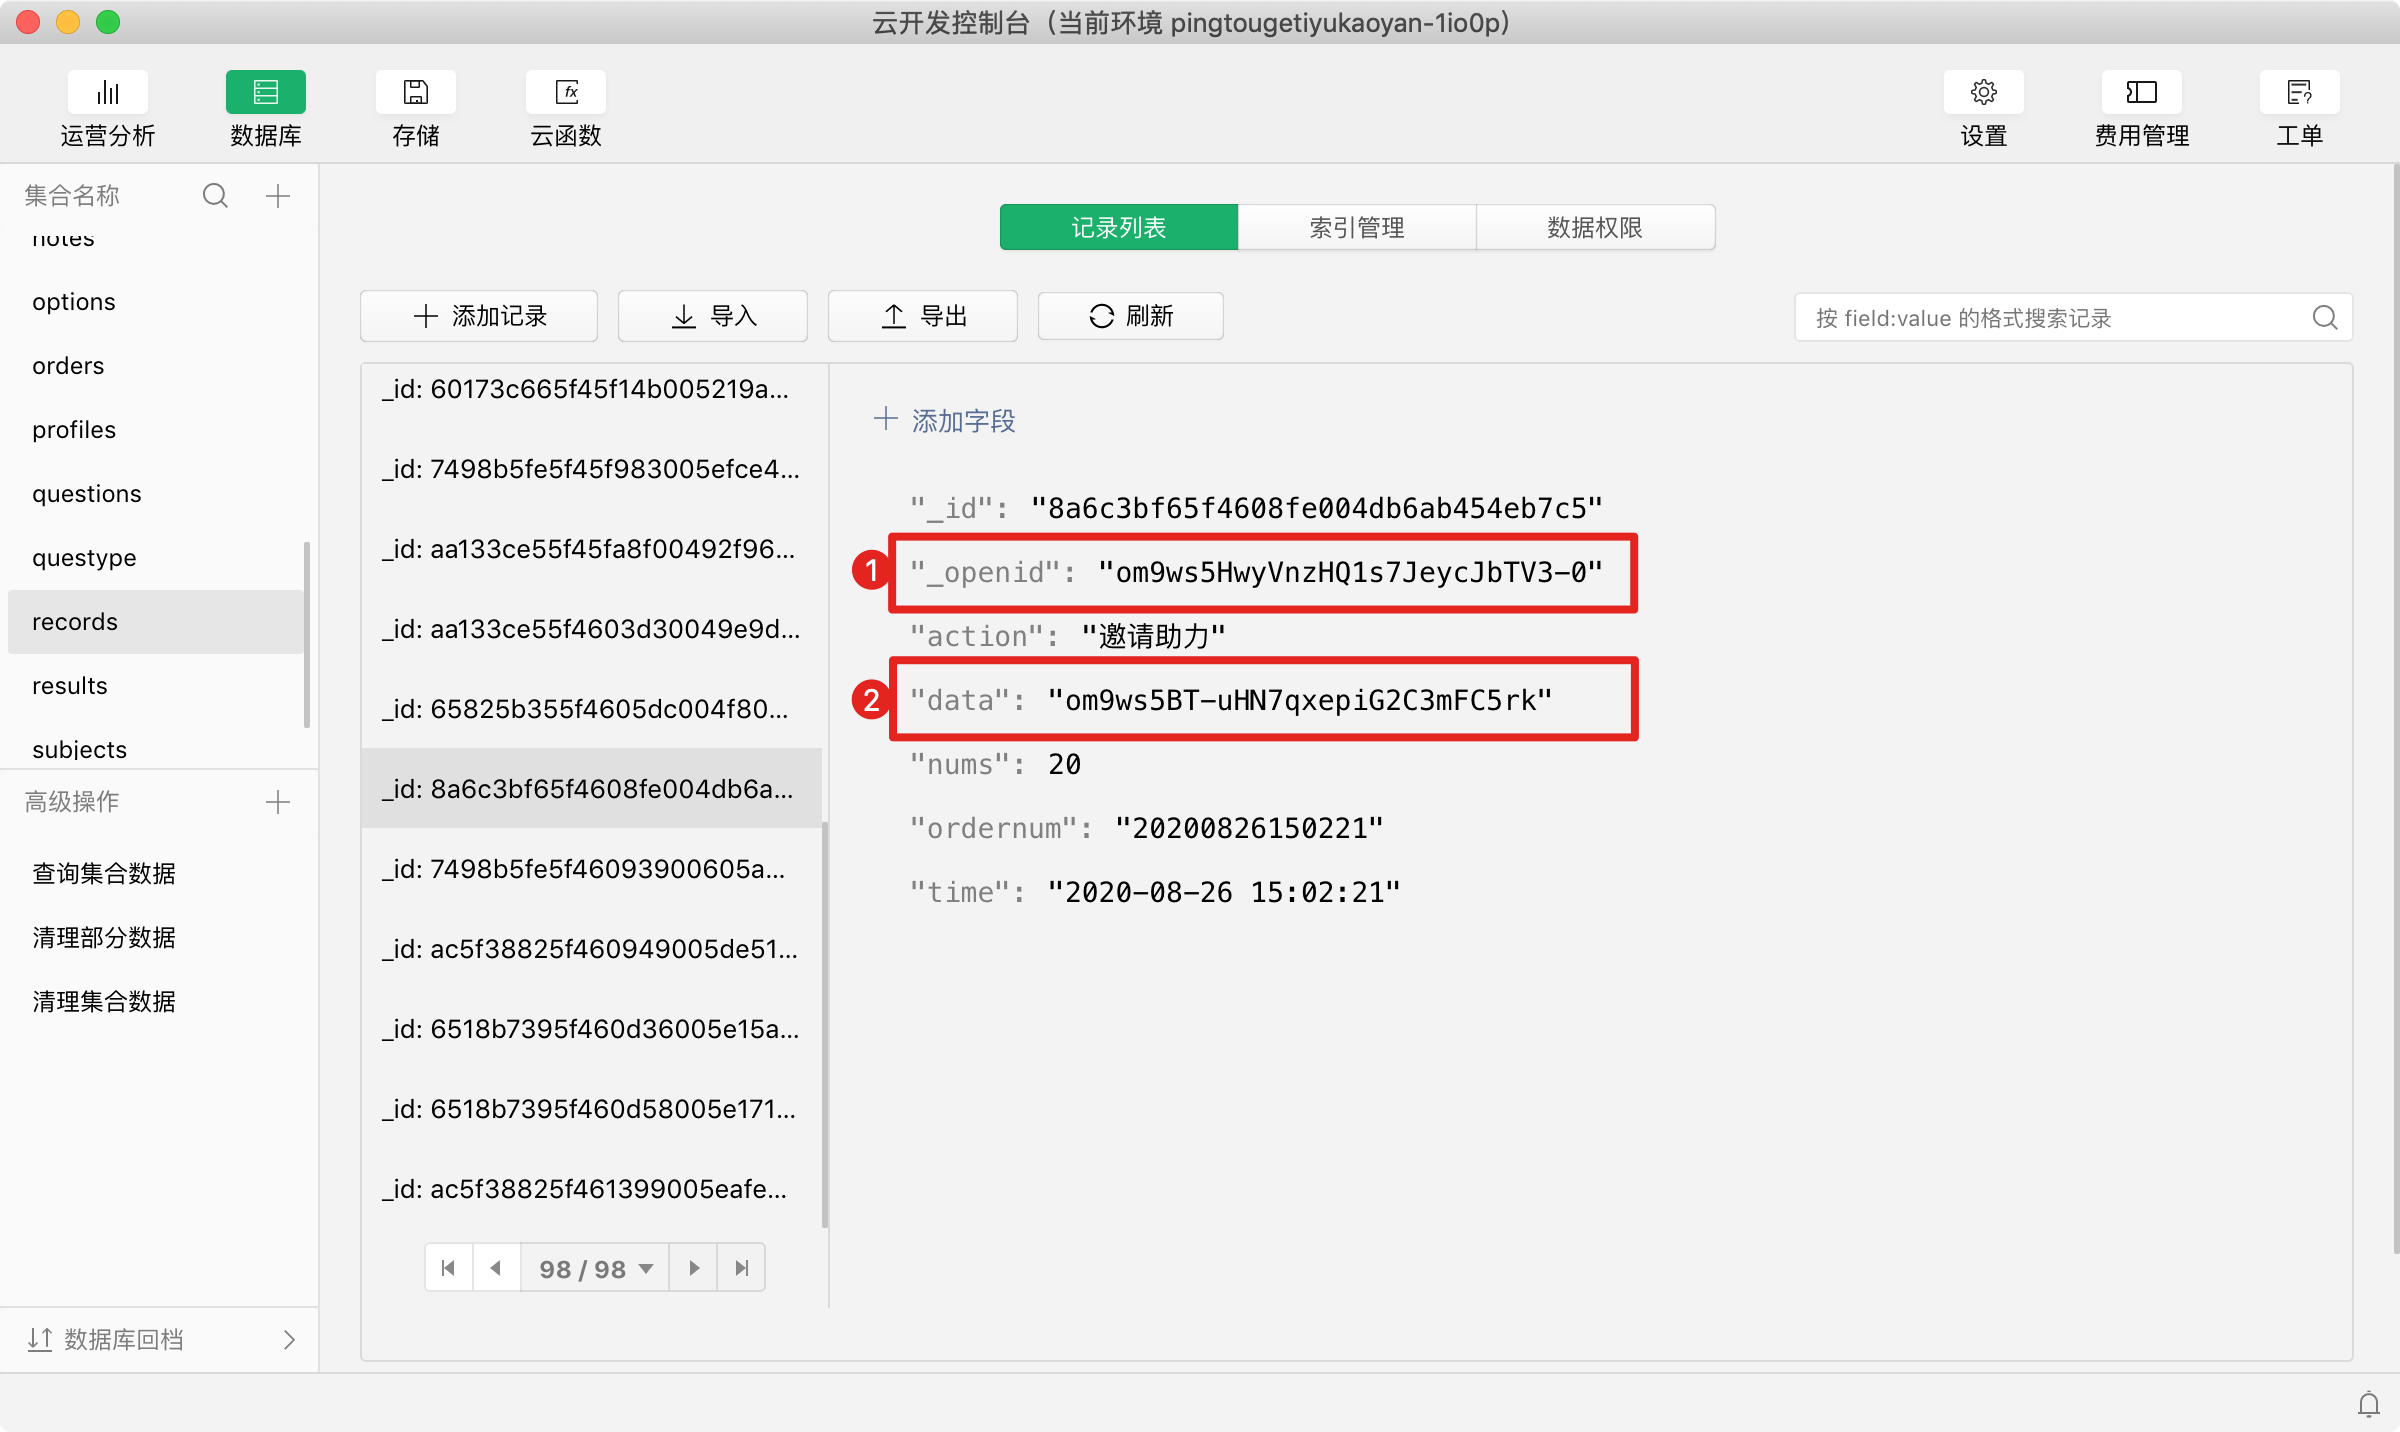Open the page number 98/98 dropdown

(595, 1268)
